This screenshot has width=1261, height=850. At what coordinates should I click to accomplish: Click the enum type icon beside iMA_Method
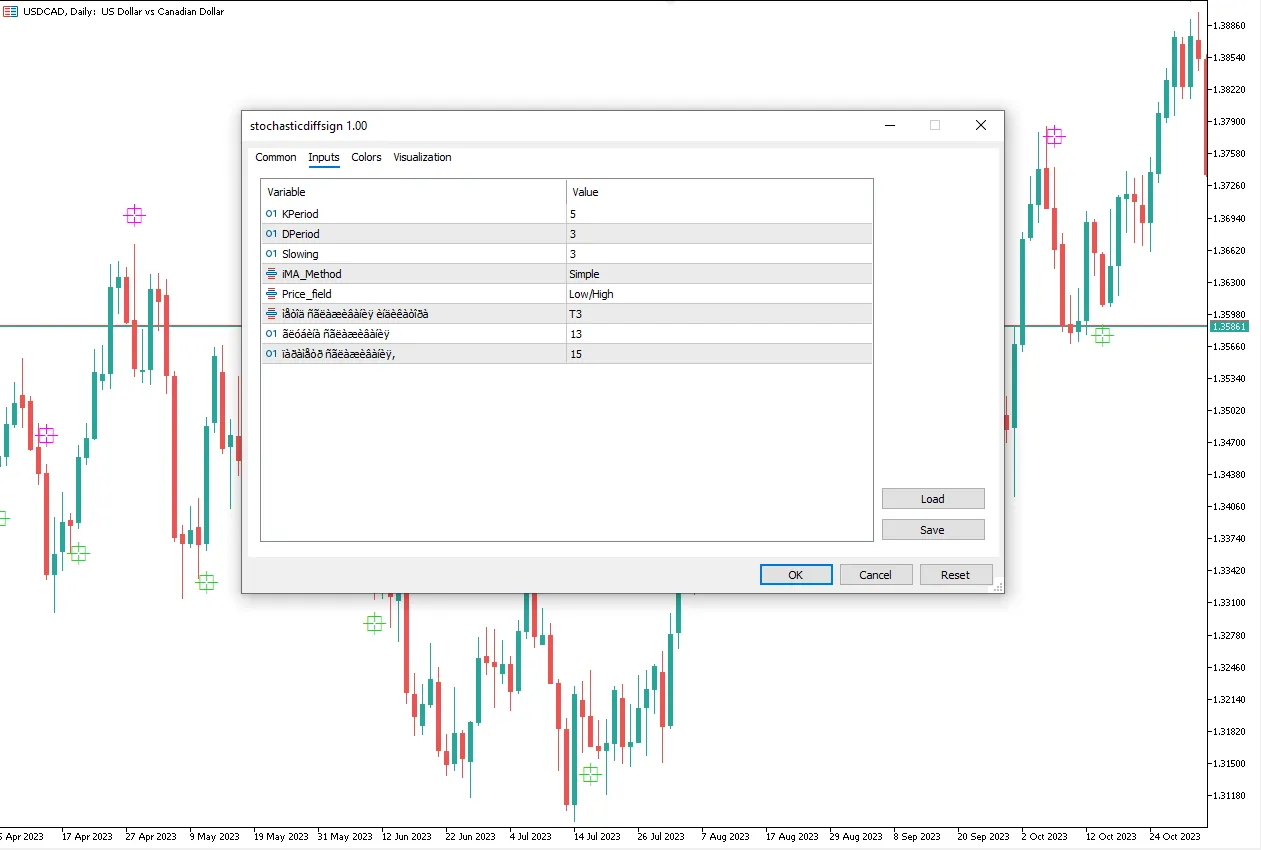[x=271, y=274]
